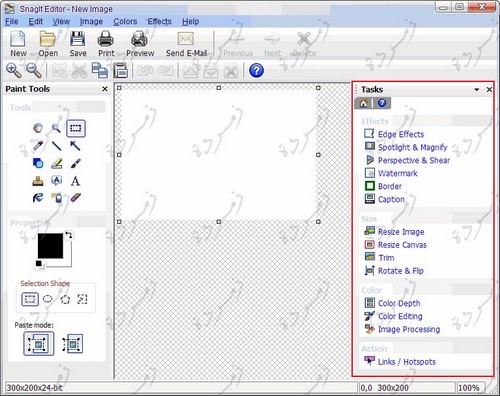
Task: Open the Resize Canvas task link
Action: click(402, 245)
